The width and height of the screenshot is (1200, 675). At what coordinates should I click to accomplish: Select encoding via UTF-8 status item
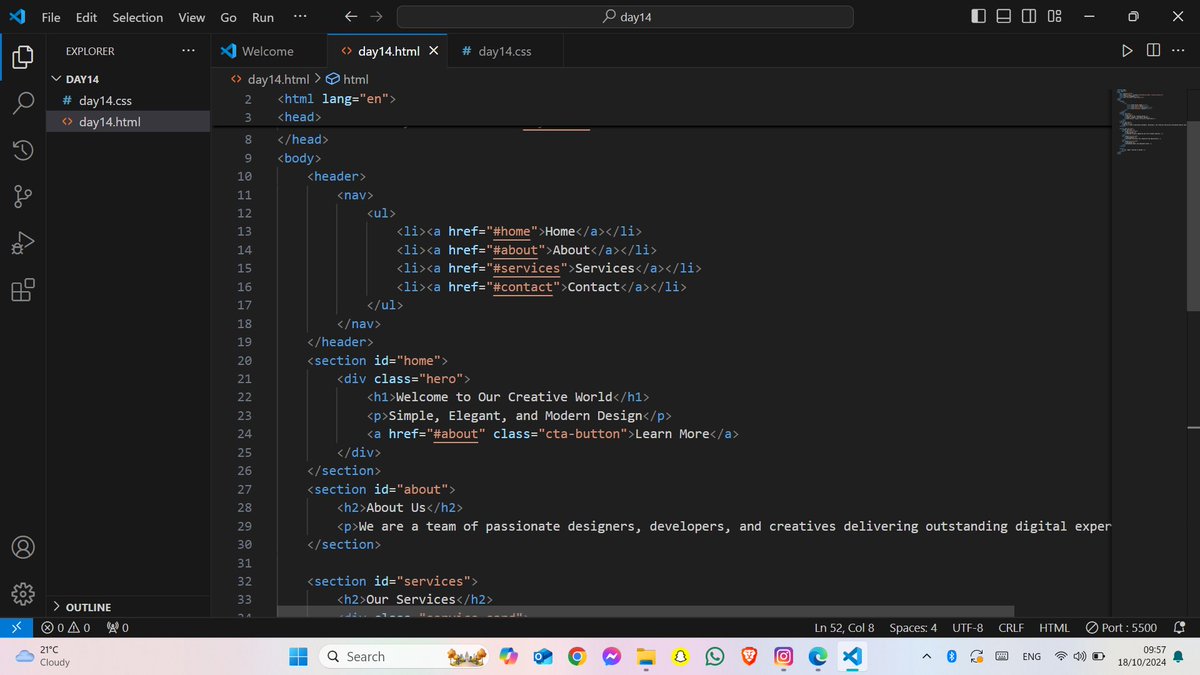coord(968,627)
